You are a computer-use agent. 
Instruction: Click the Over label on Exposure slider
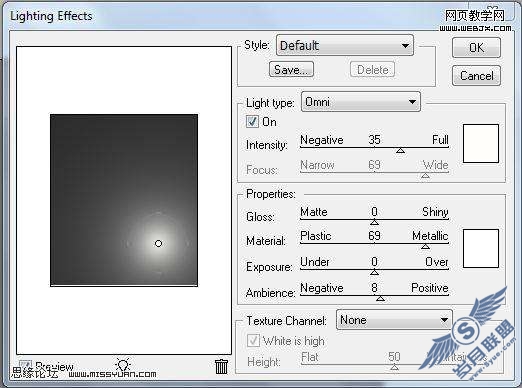(437, 262)
